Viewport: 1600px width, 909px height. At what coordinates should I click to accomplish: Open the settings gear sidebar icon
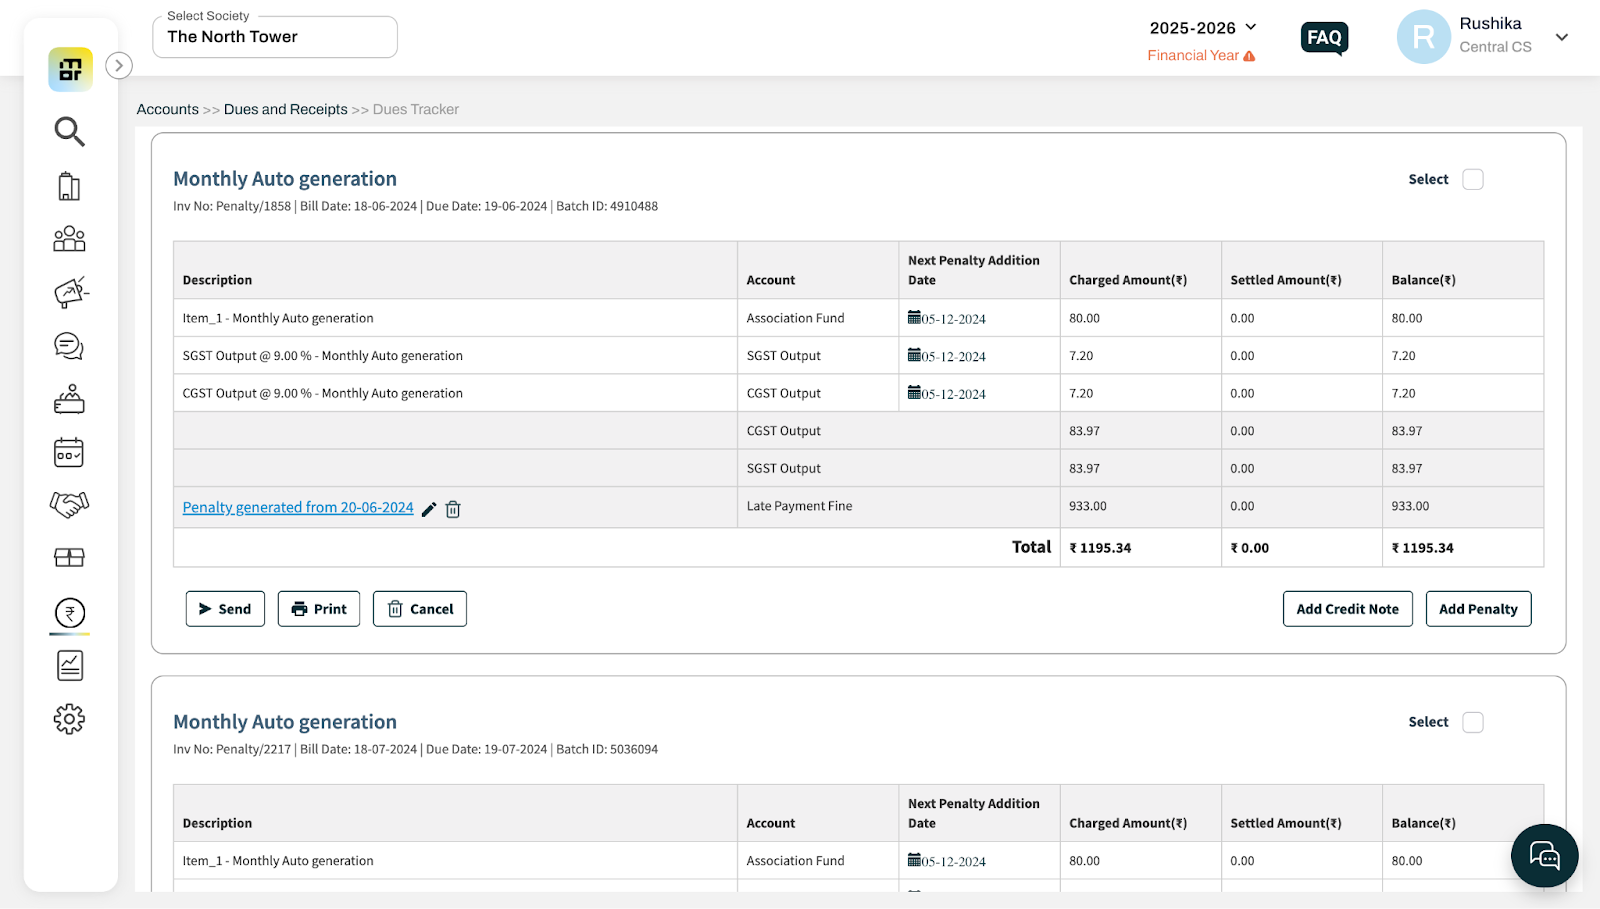coord(69,719)
